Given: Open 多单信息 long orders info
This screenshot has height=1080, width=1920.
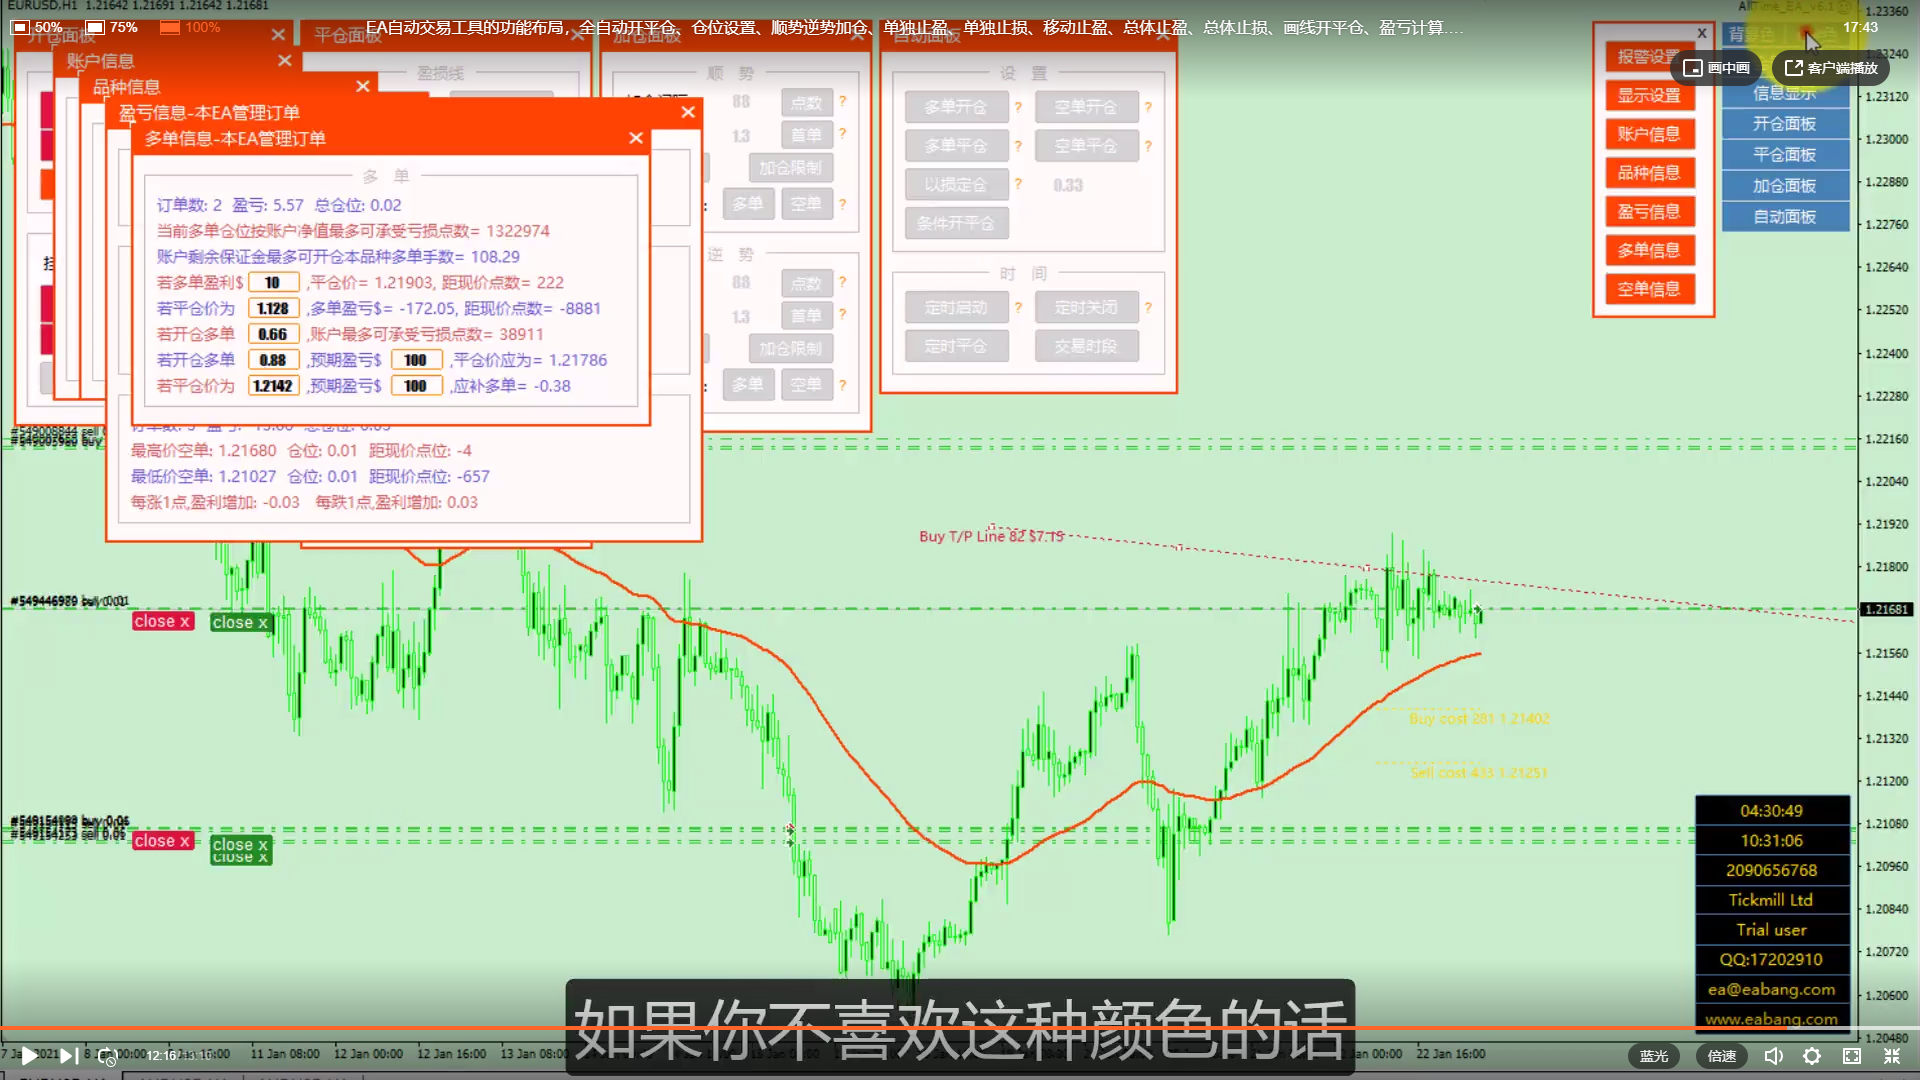Looking at the screenshot, I should click(x=1650, y=250).
